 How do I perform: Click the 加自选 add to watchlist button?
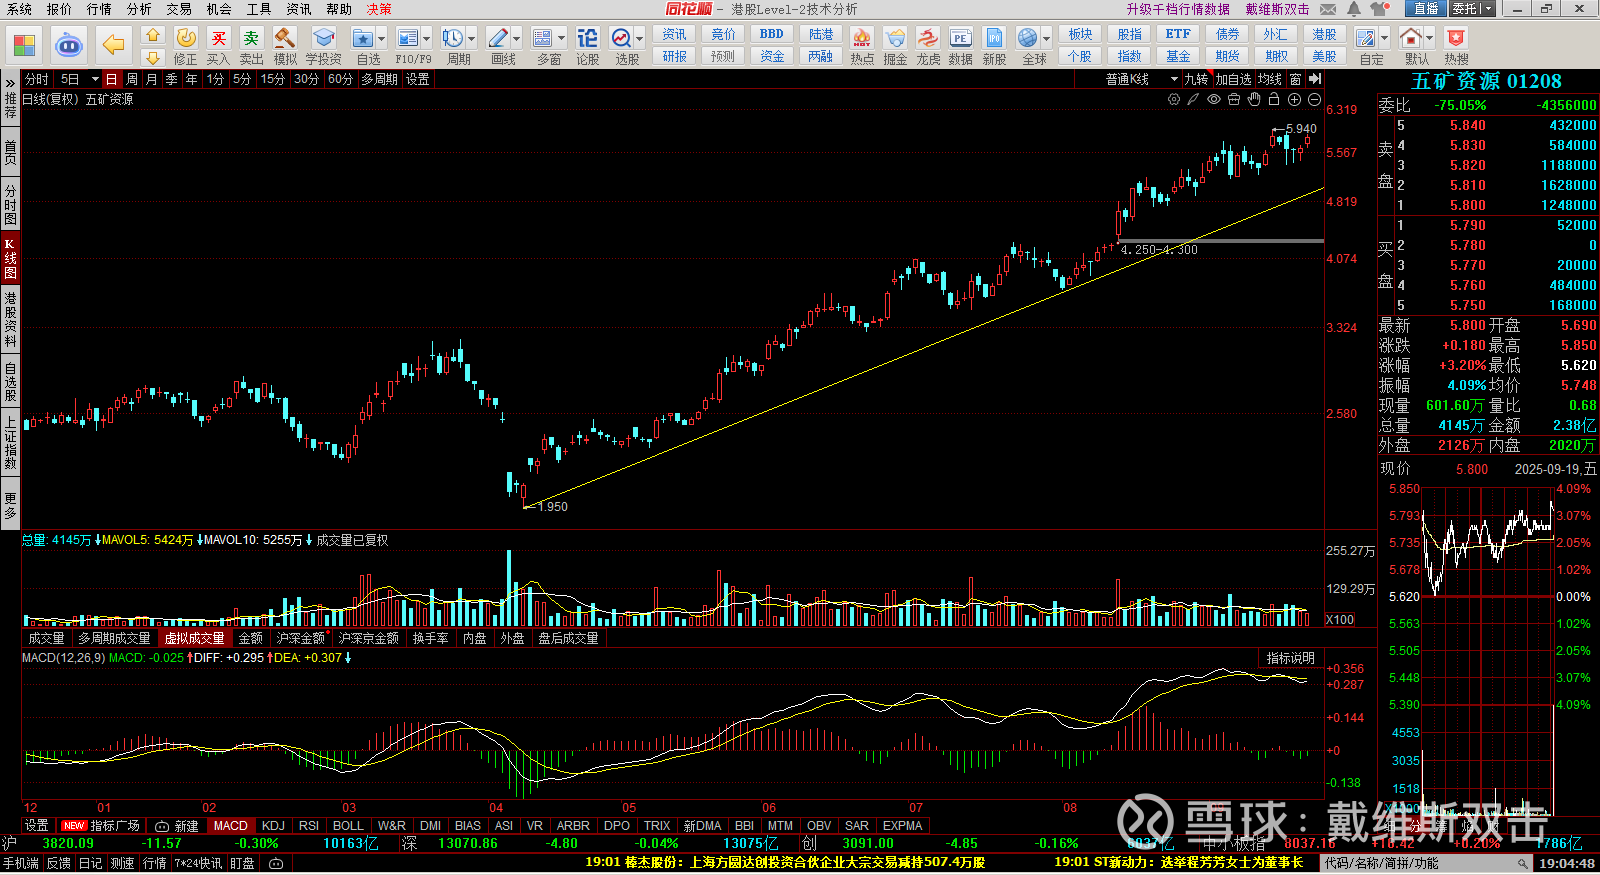[x=1233, y=79]
